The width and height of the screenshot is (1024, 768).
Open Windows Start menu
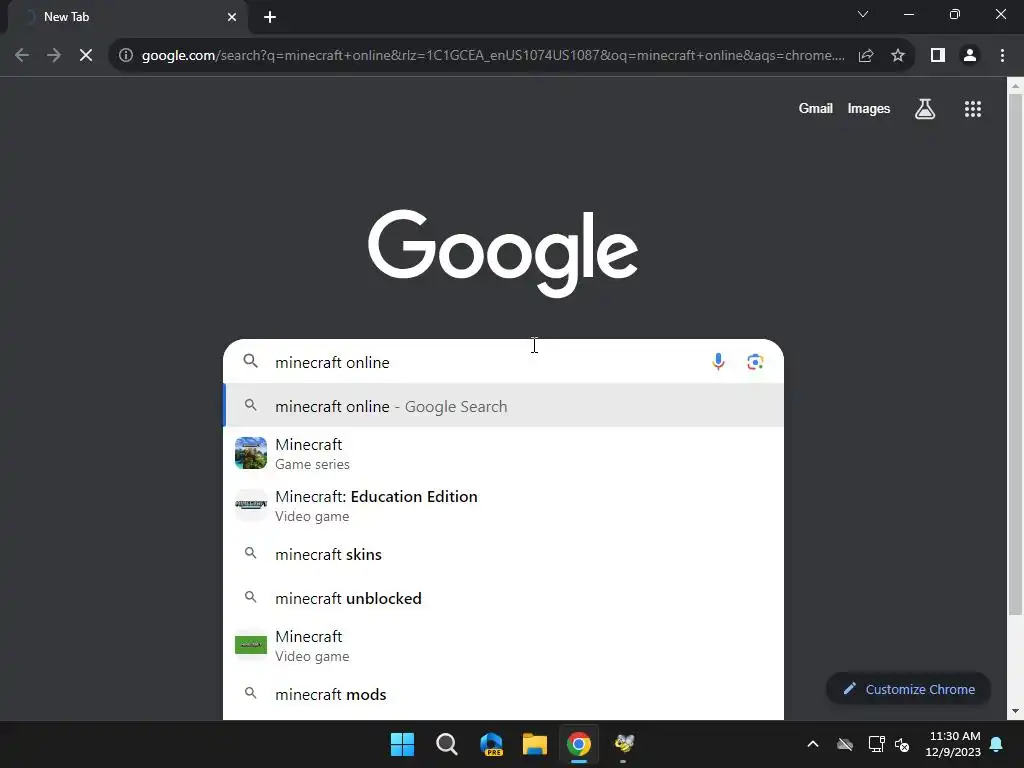402,744
